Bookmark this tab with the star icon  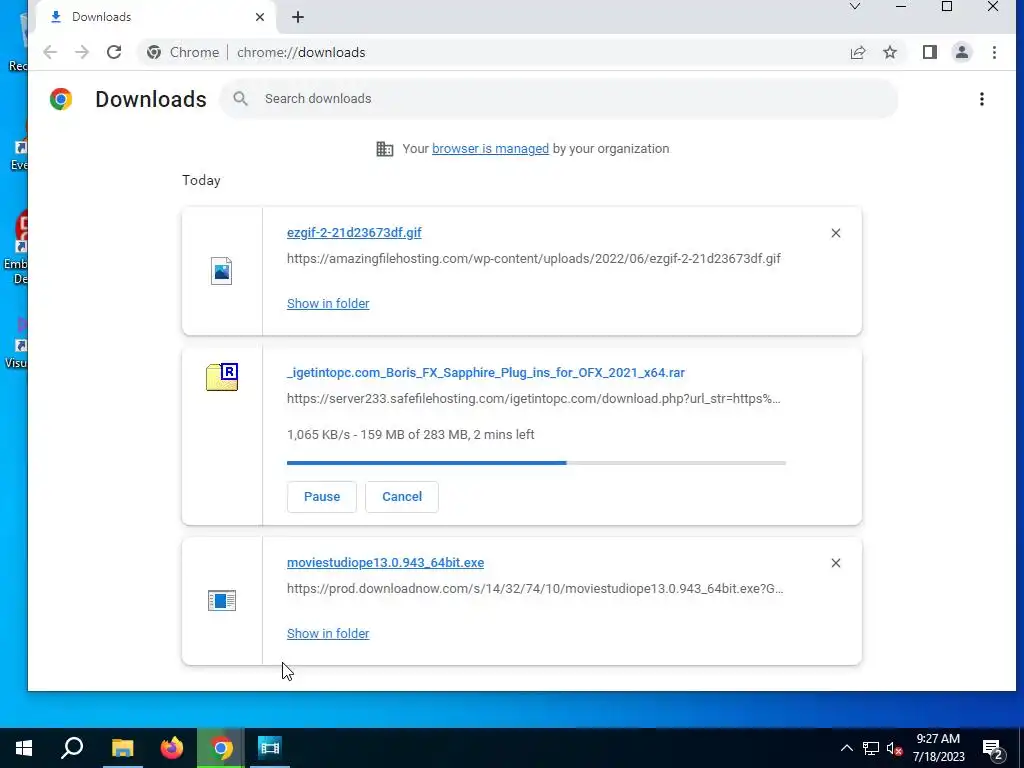[890, 52]
